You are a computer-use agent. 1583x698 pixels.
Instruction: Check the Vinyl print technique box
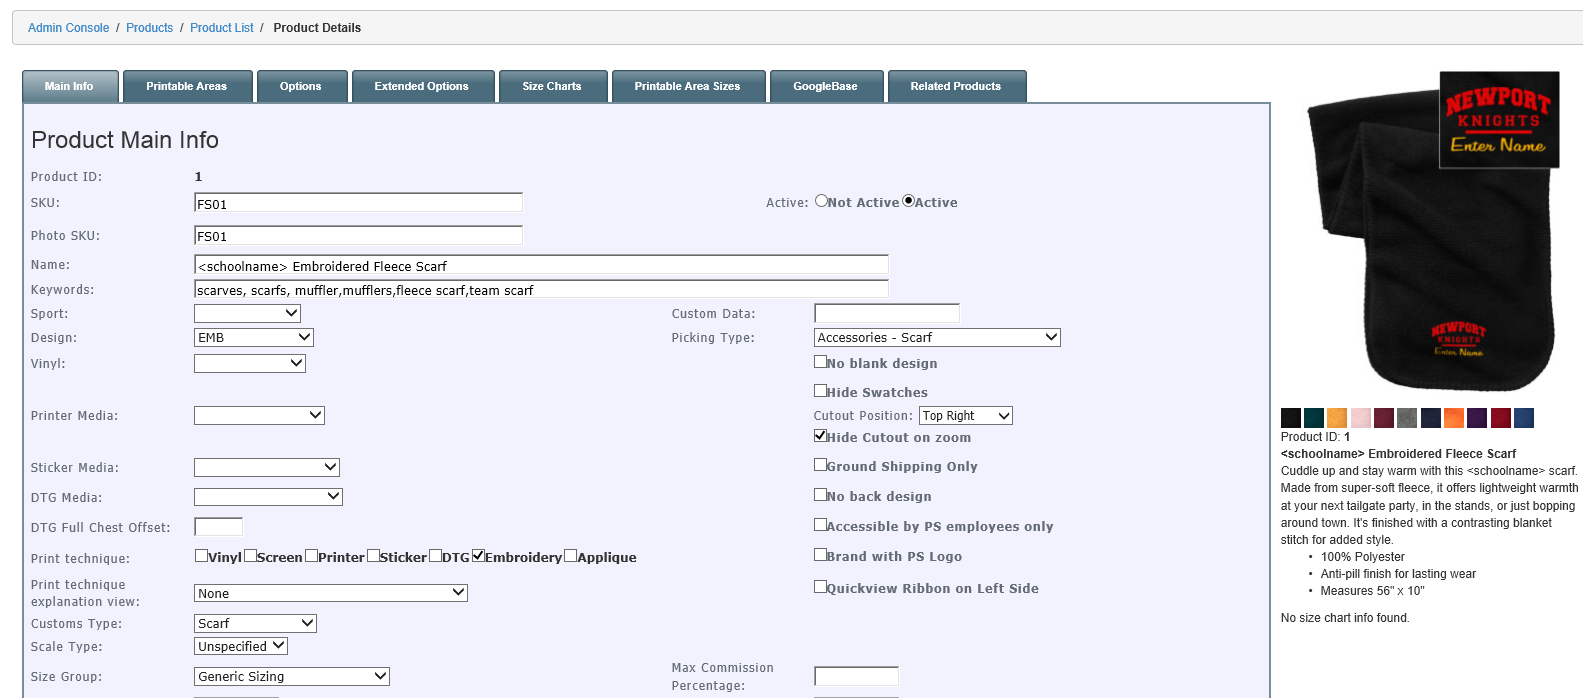(x=201, y=556)
